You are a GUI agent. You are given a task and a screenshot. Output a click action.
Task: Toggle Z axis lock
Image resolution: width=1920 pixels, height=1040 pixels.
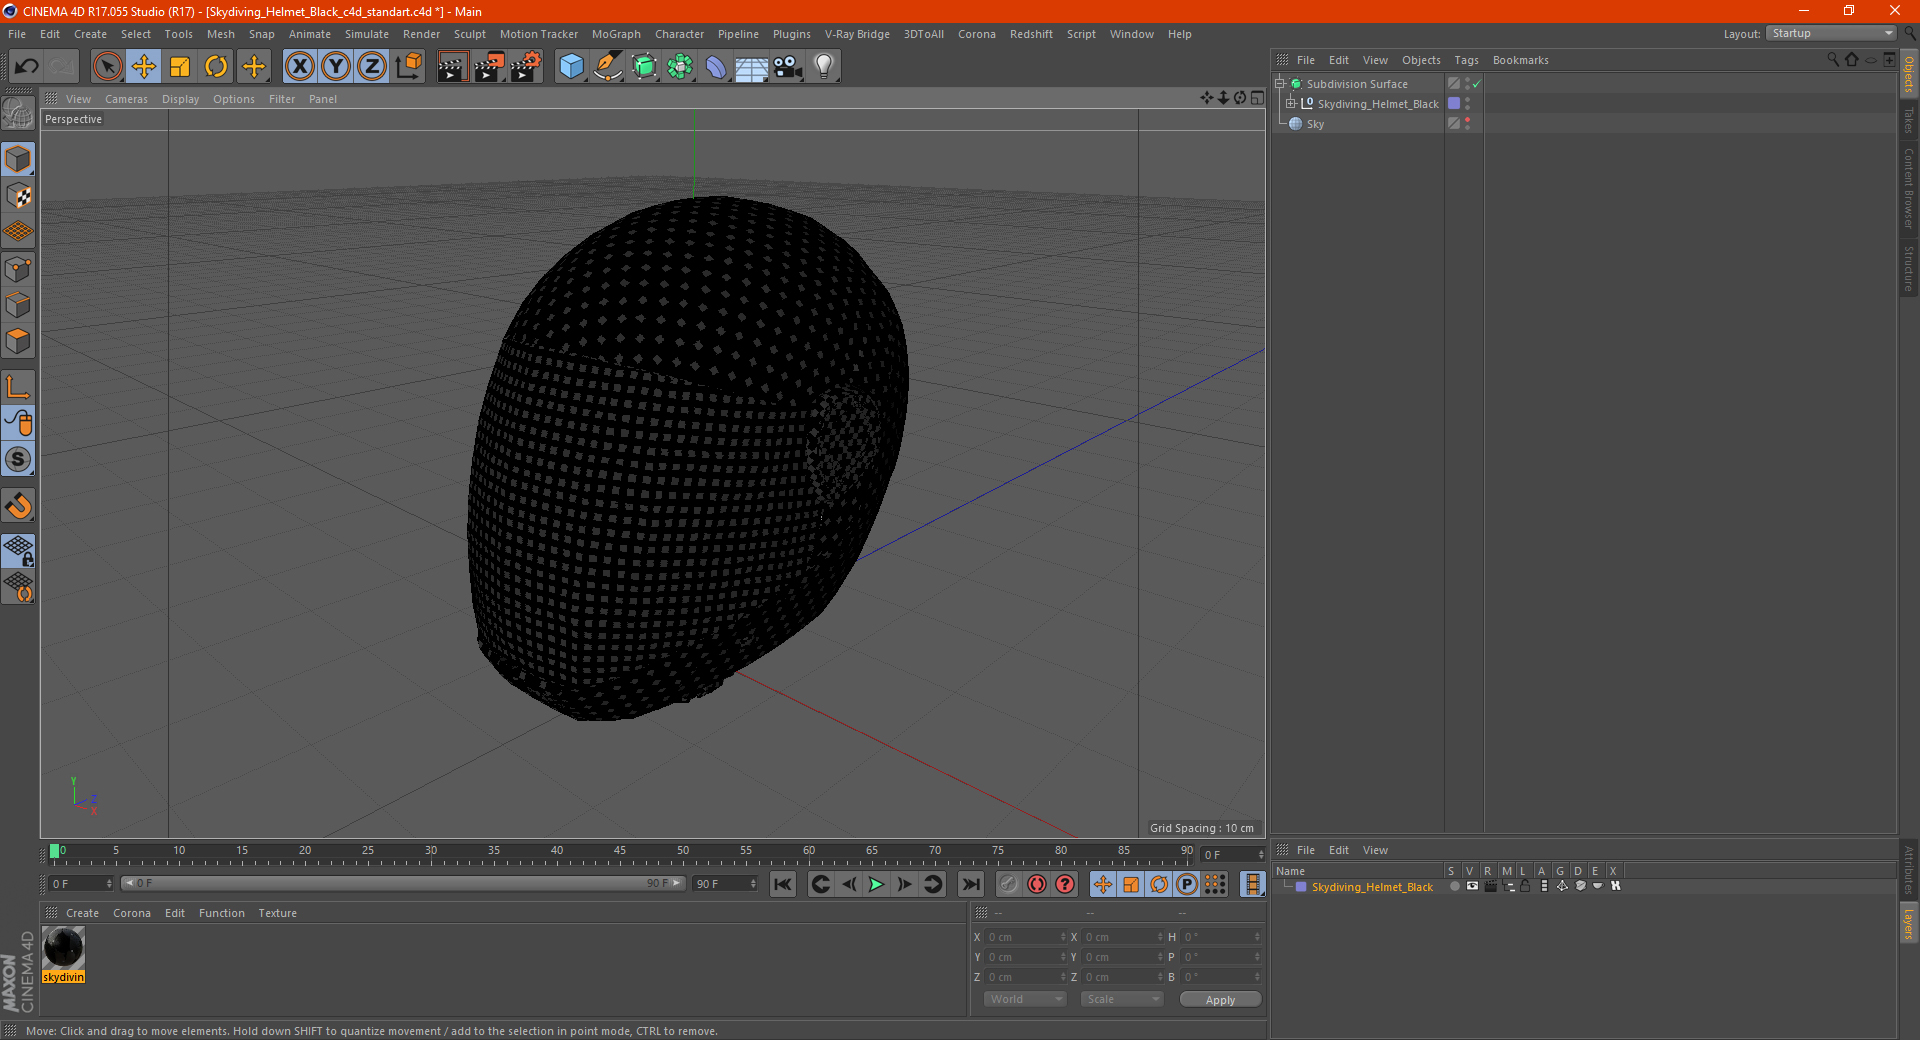click(372, 67)
